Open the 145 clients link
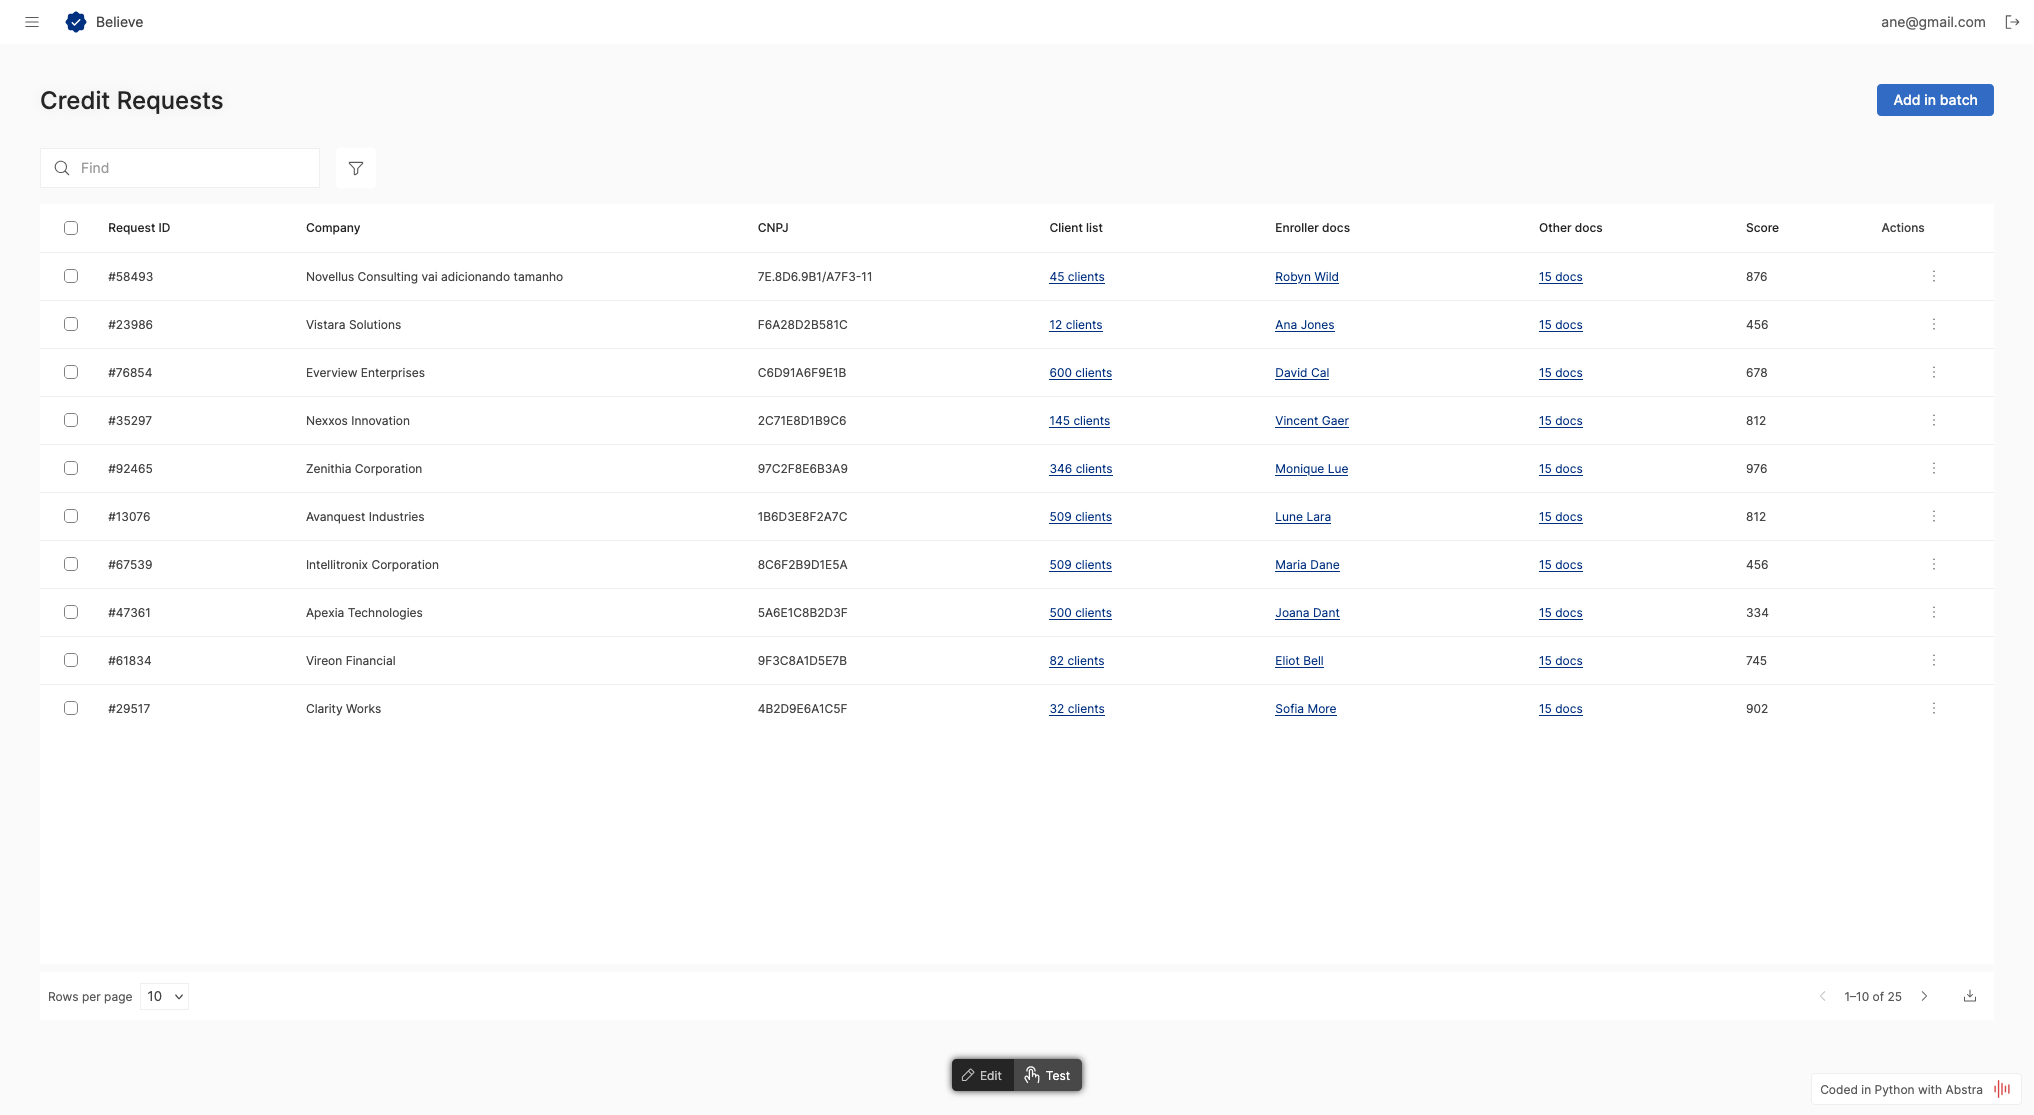Image resolution: width=2034 pixels, height=1115 pixels. tap(1079, 421)
